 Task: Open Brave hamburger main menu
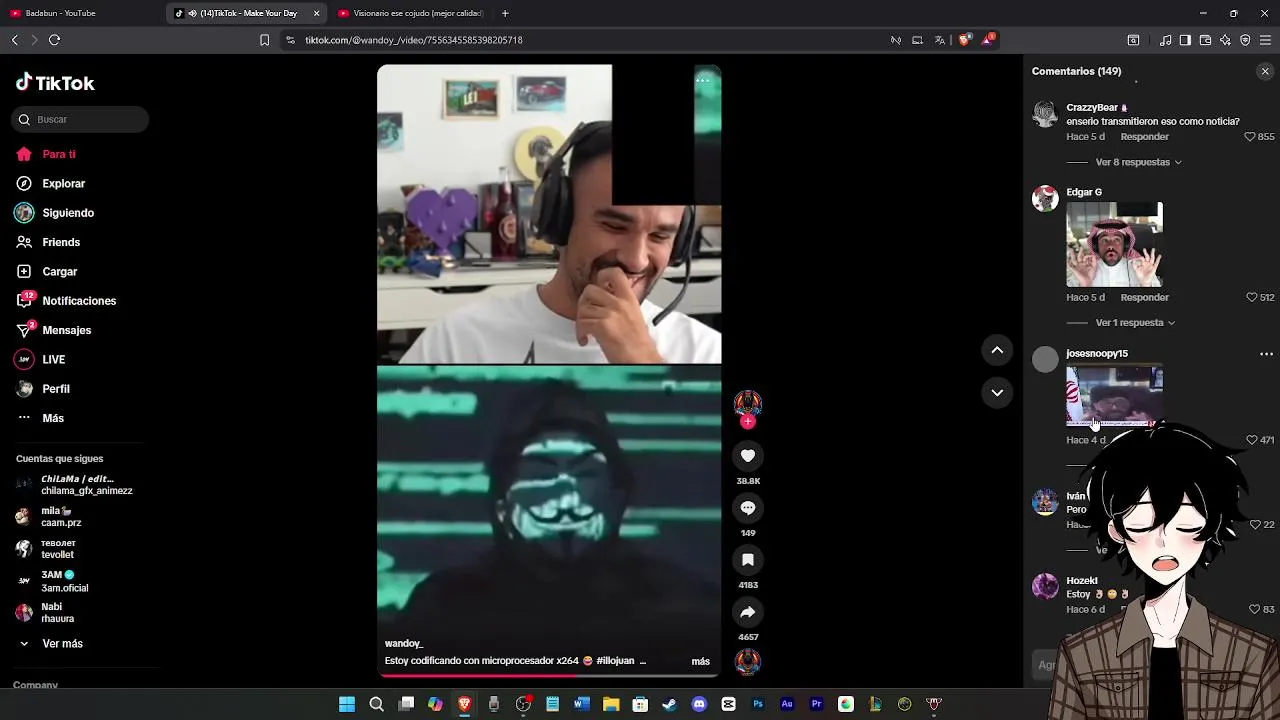[1265, 40]
